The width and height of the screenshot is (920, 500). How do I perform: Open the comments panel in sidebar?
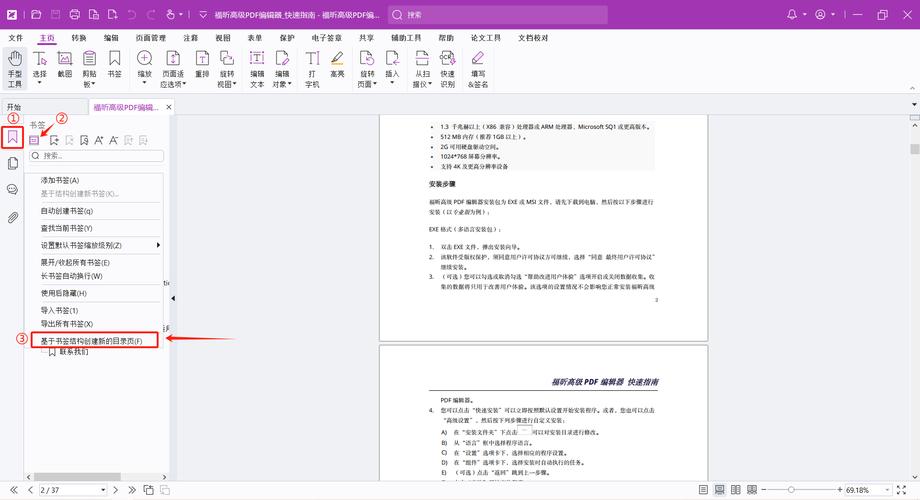12,190
